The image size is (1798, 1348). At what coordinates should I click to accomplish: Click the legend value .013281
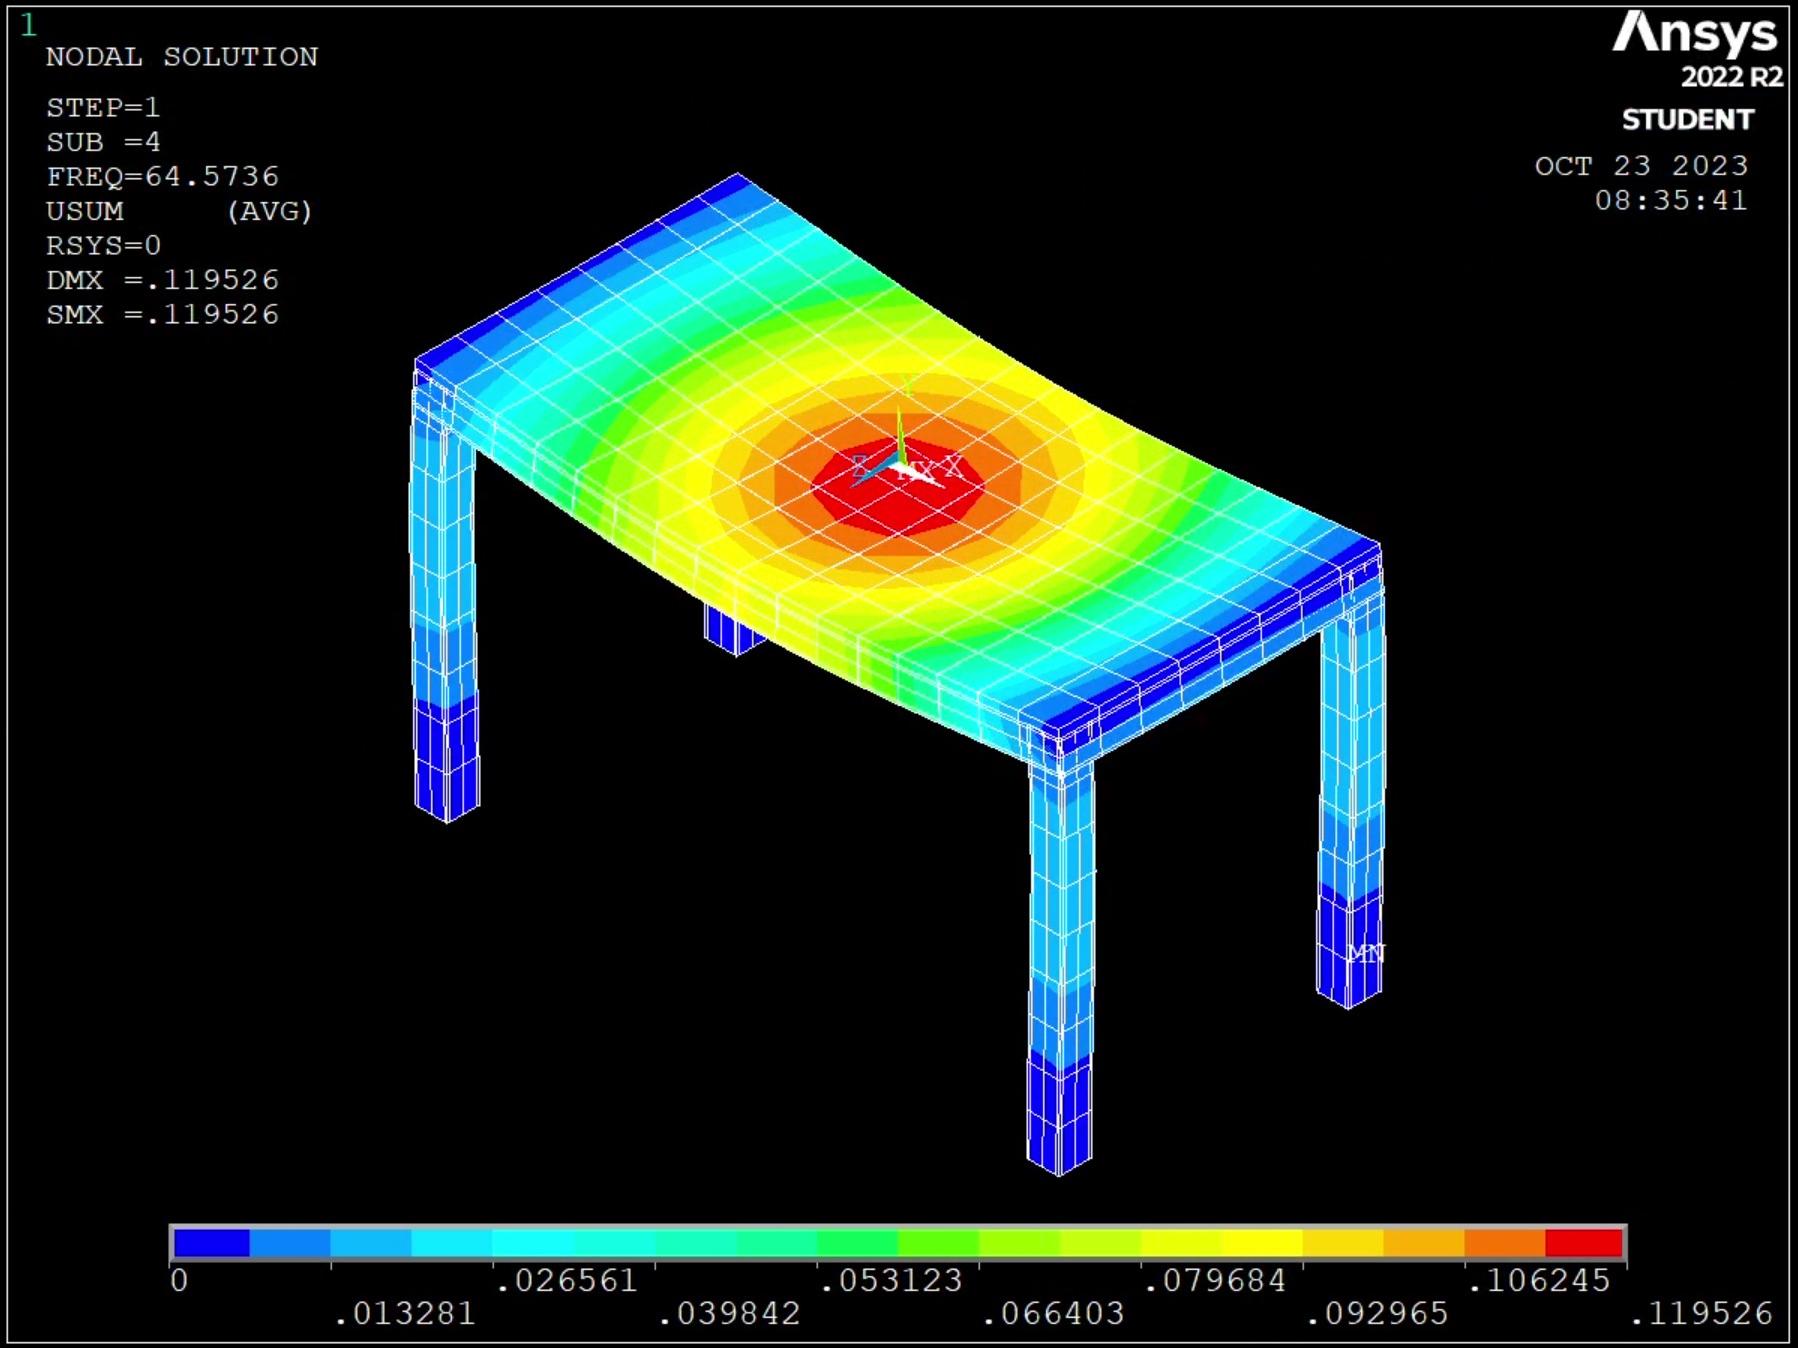point(405,1314)
